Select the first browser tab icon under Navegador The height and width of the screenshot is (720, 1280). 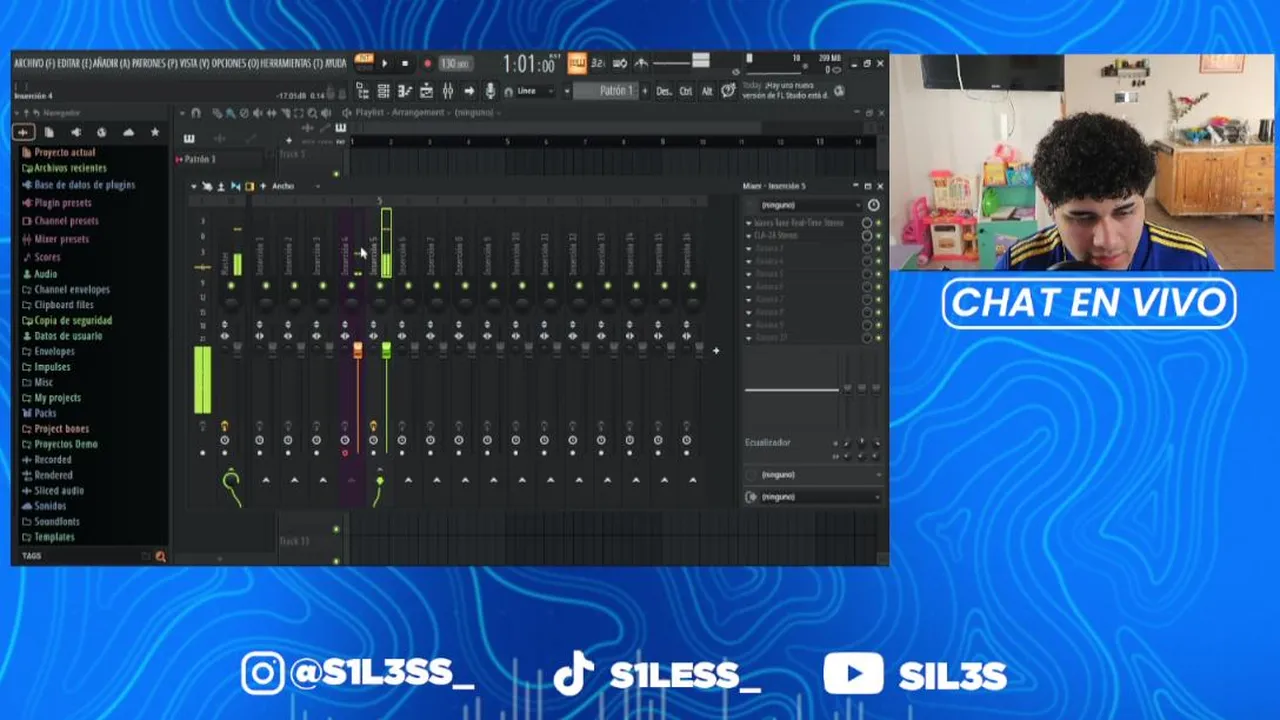point(22,132)
